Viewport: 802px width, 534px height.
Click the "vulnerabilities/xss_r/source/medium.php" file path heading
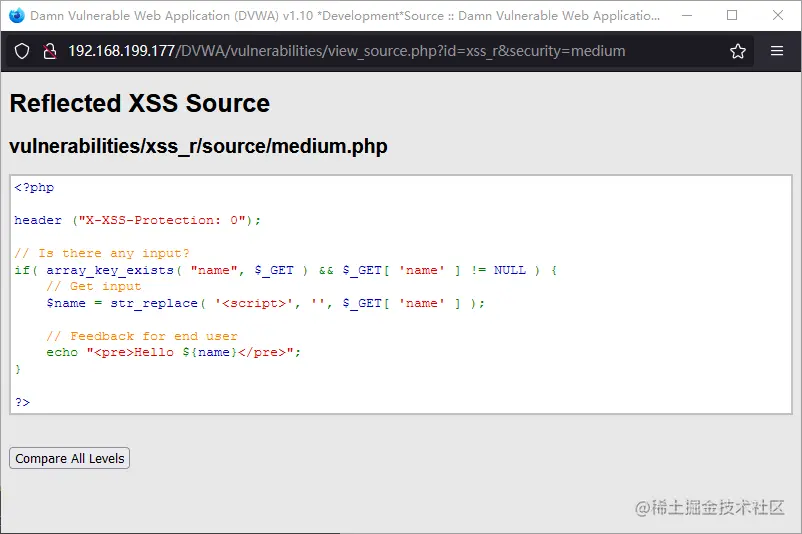[x=198, y=146]
